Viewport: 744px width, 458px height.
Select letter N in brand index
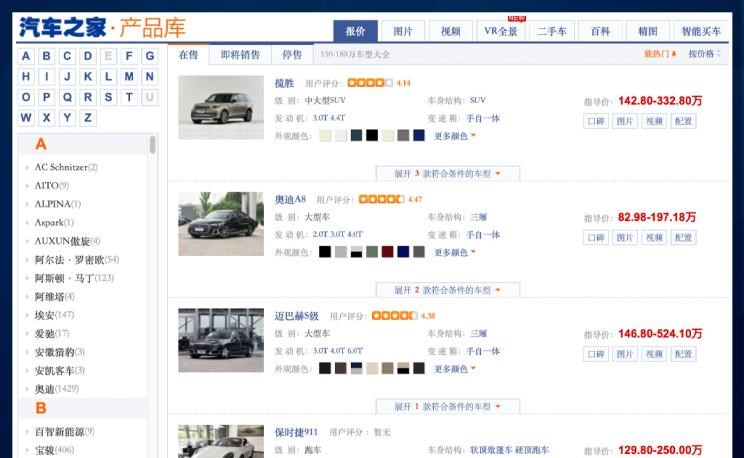point(149,76)
